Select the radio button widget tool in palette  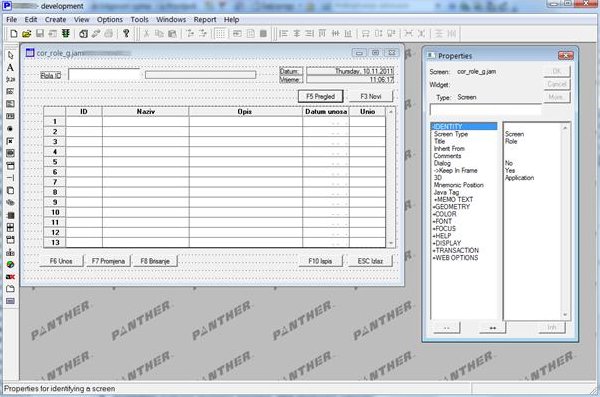[x=10, y=129]
